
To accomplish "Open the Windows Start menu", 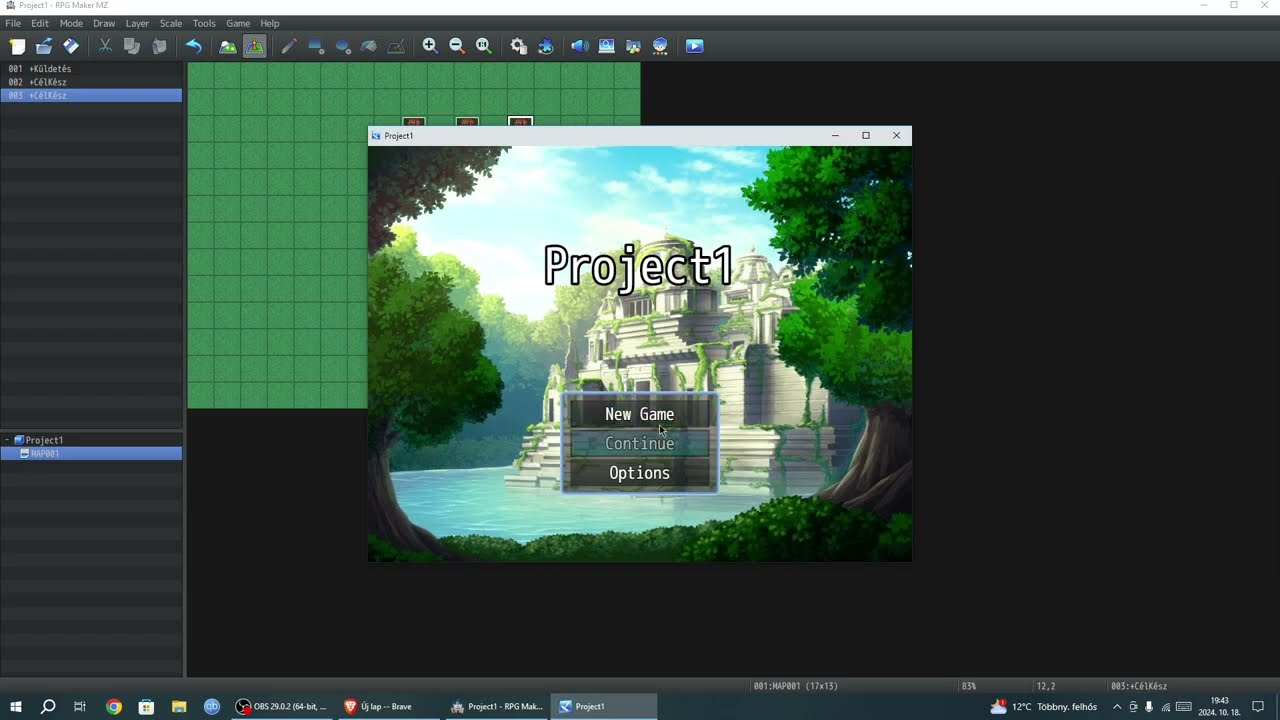I will click(x=16, y=706).
